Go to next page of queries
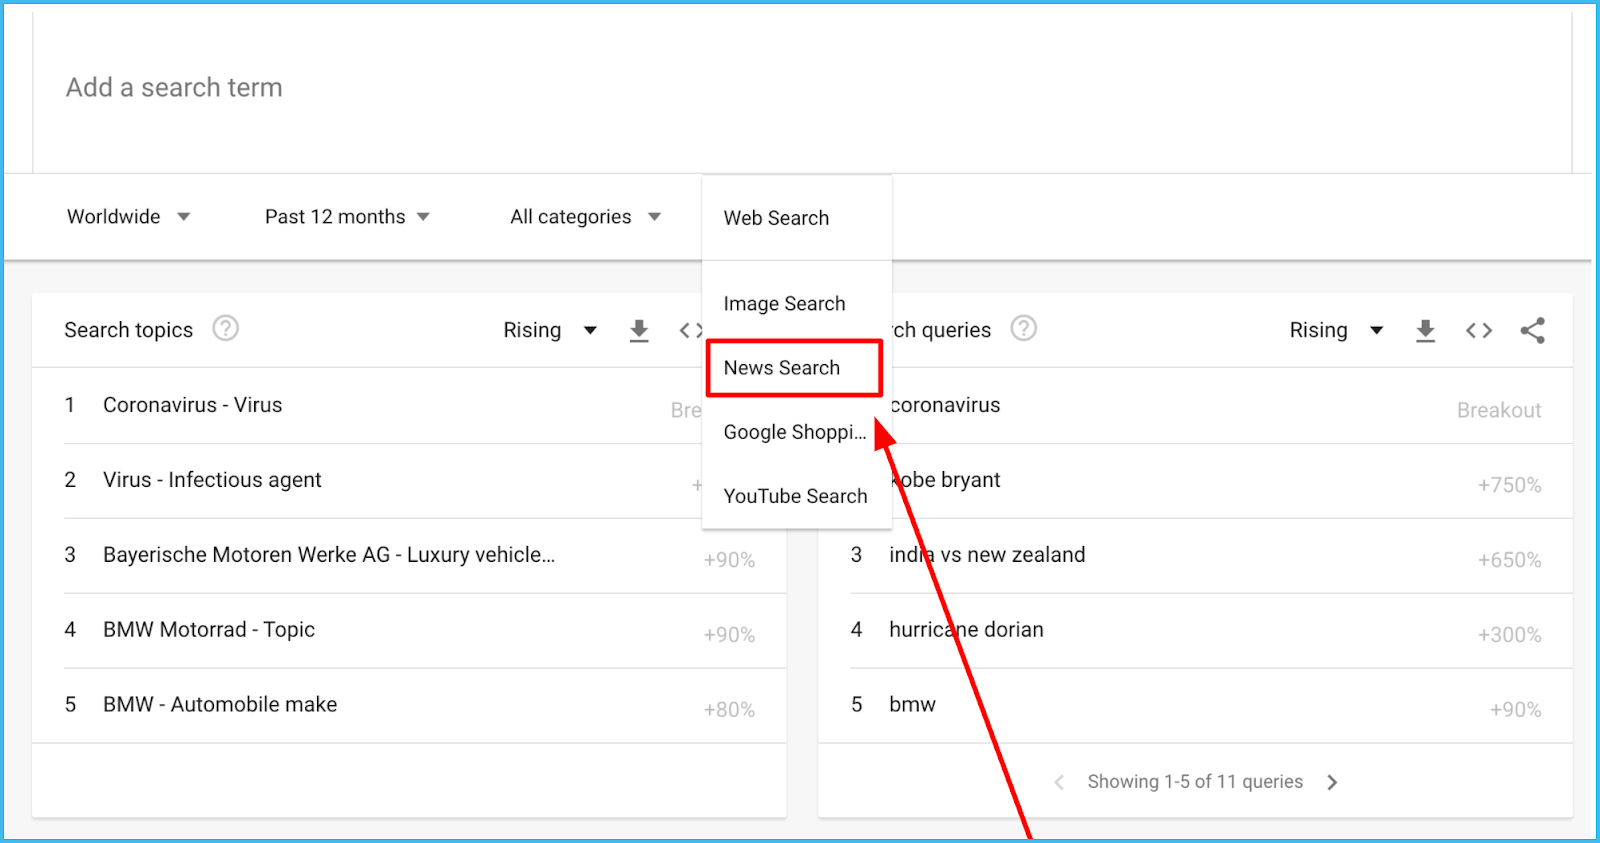The image size is (1600, 843). [x=1332, y=782]
